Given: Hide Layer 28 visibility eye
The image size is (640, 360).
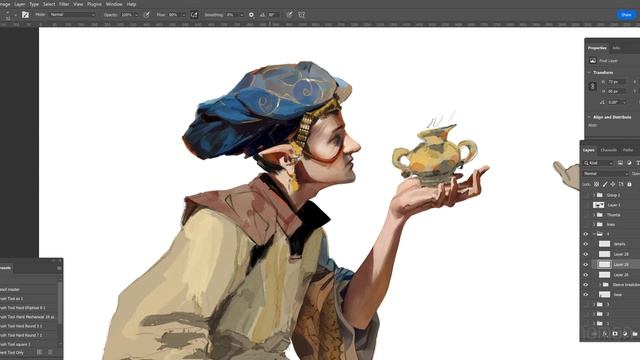Looking at the screenshot, I should coord(586,254).
